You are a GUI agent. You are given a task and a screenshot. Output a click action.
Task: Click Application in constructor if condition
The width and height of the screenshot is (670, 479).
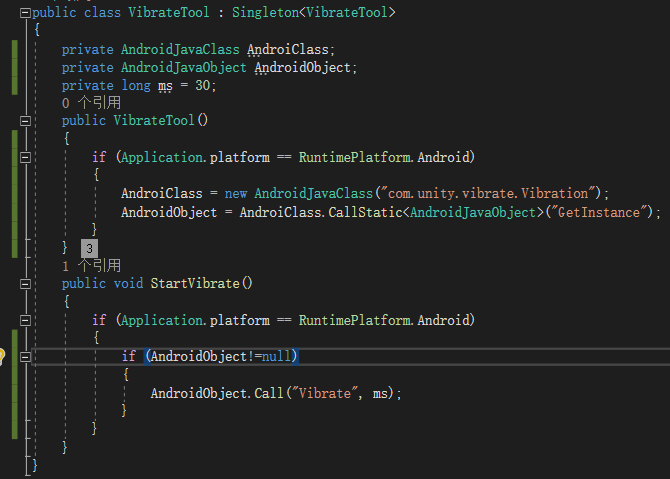(162, 157)
